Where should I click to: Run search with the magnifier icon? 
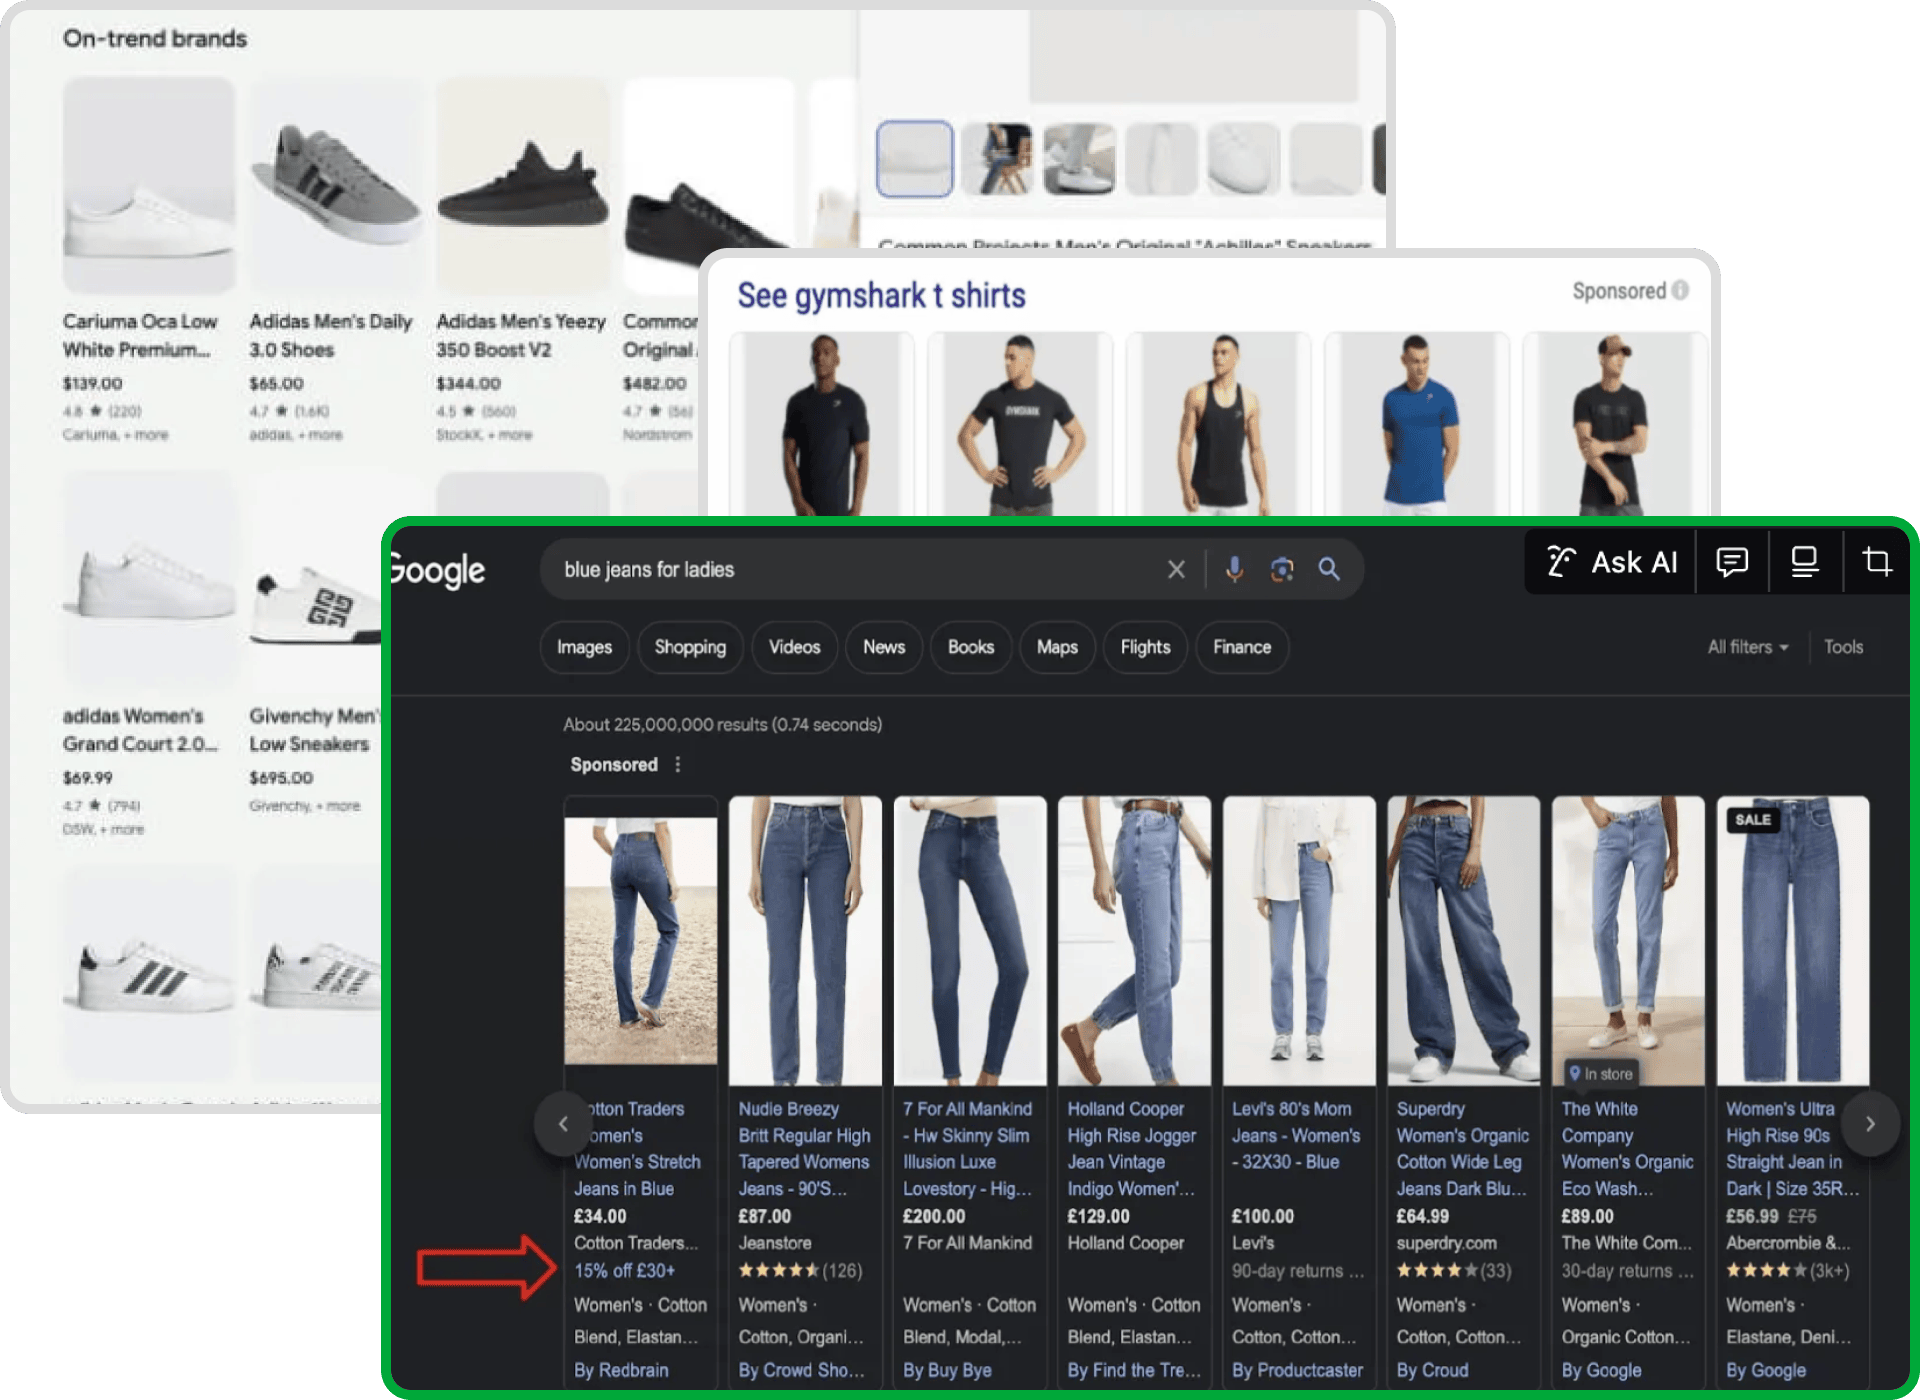click(x=1329, y=569)
